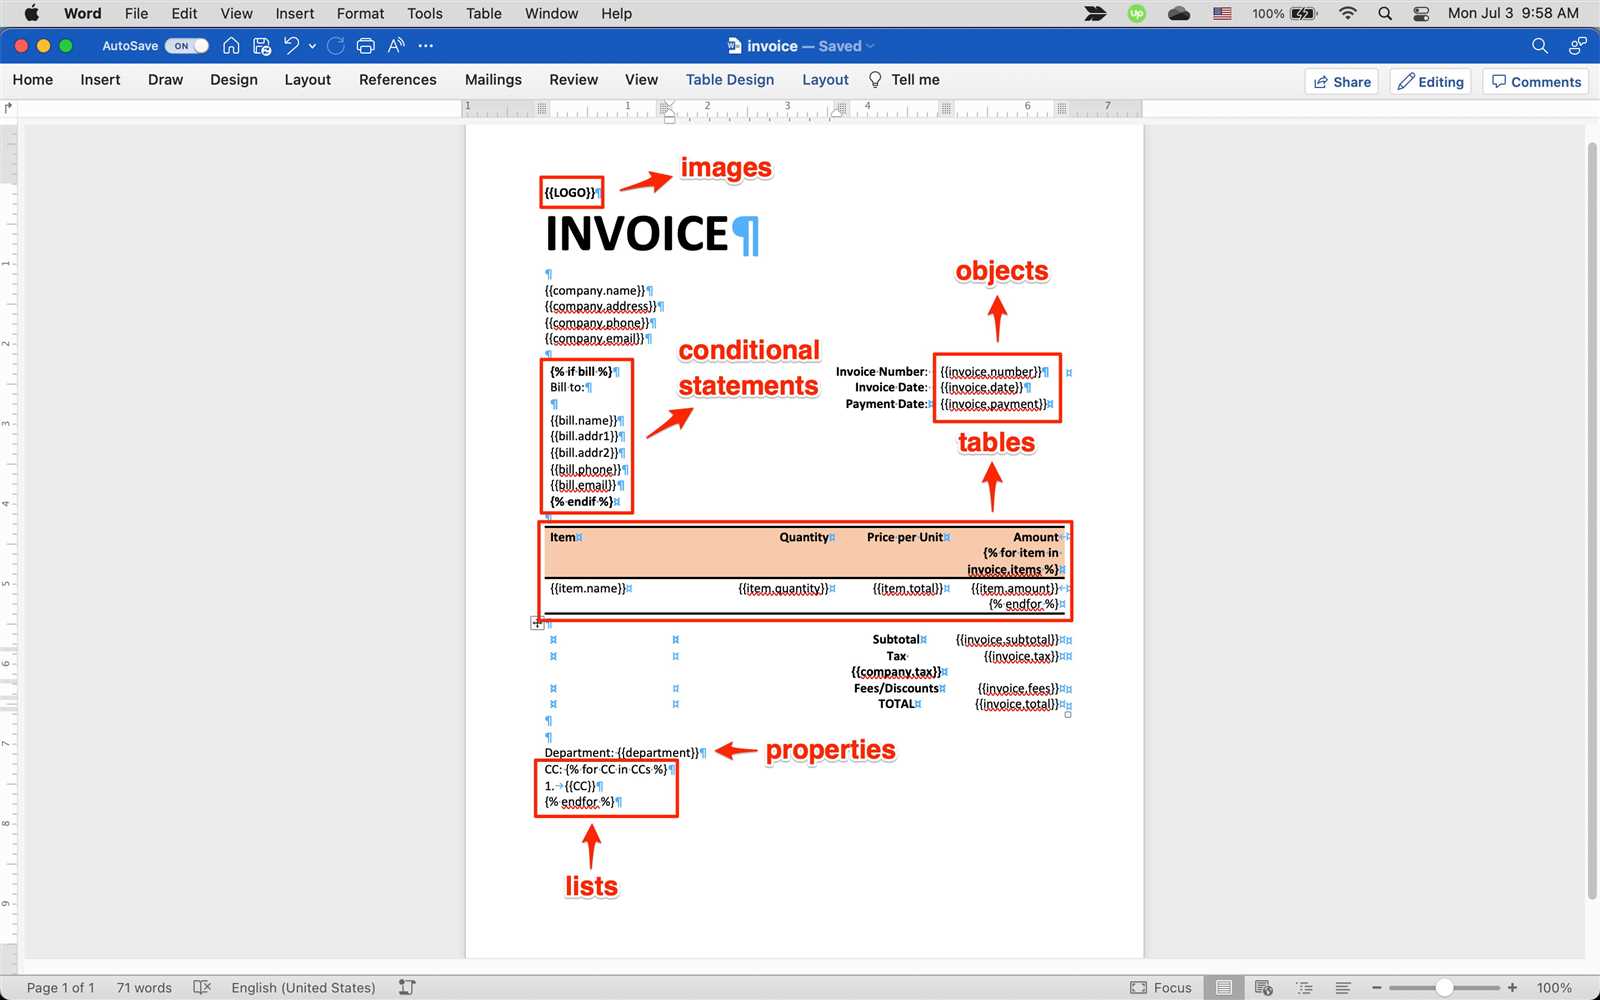The width and height of the screenshot is (1600, 1000).
Task: Open the Design ribbon tab
Action: 234,80
